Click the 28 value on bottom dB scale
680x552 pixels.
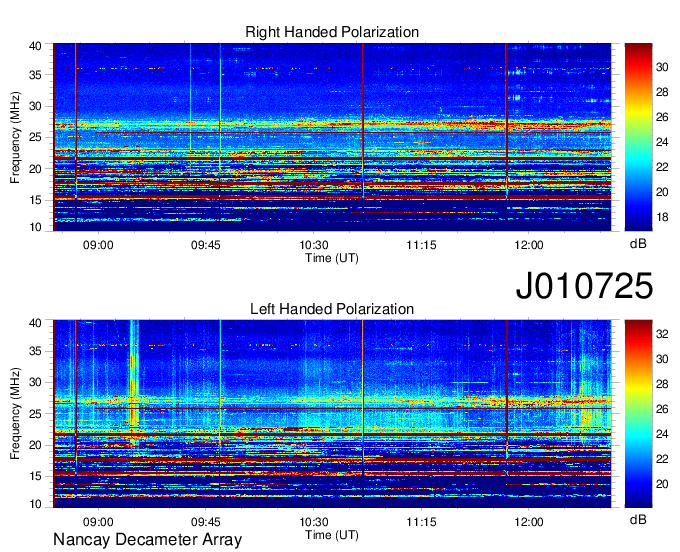[x=662, y=384]
